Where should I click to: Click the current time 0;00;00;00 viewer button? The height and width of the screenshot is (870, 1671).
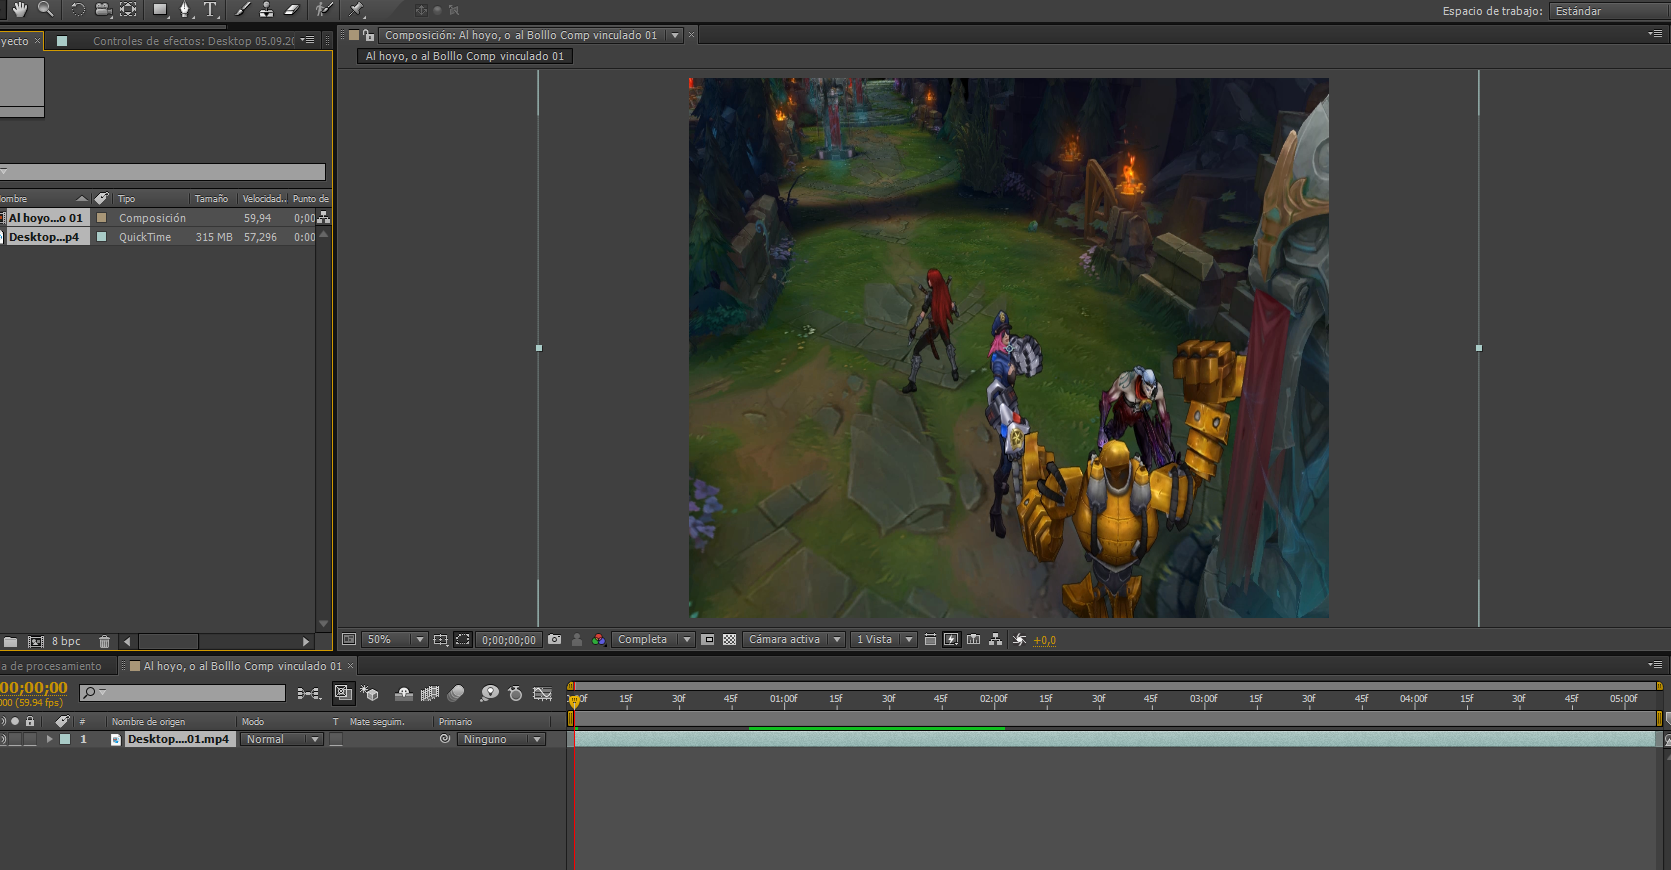click(x=509, y=640)
